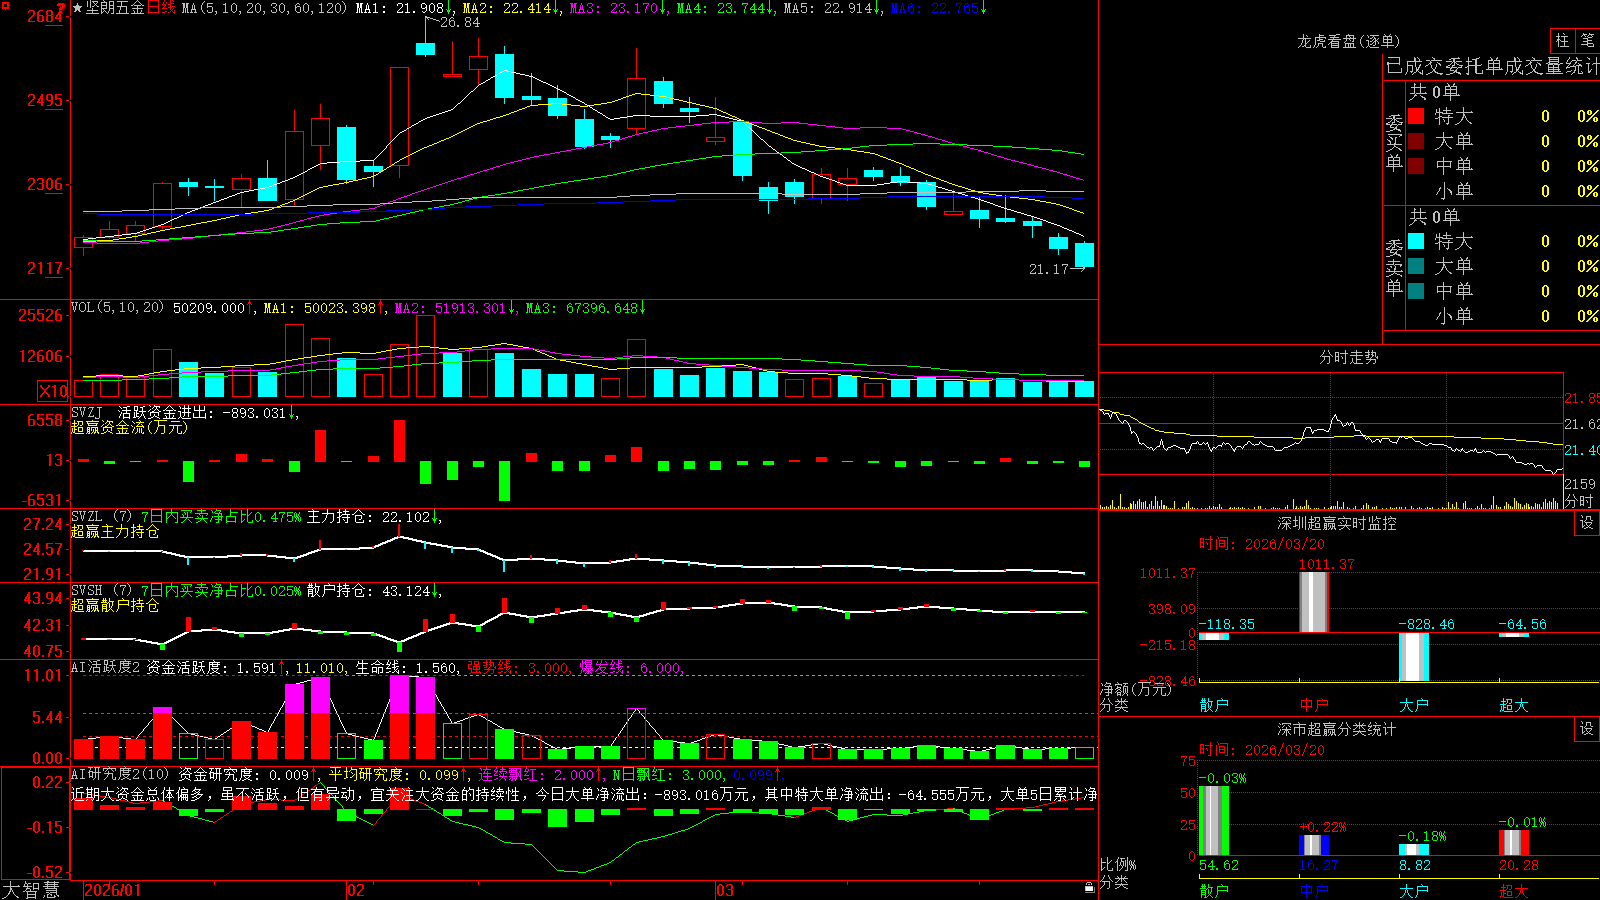Click the AI活跃度2 indicator label

tap(106, 667)
